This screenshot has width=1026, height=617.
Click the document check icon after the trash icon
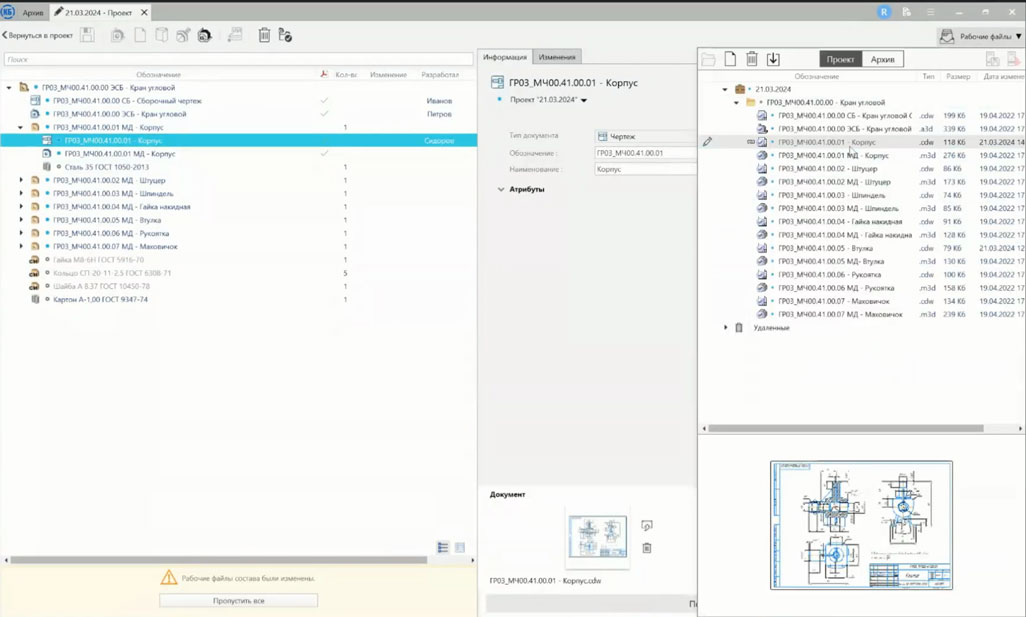coord(285,35)
